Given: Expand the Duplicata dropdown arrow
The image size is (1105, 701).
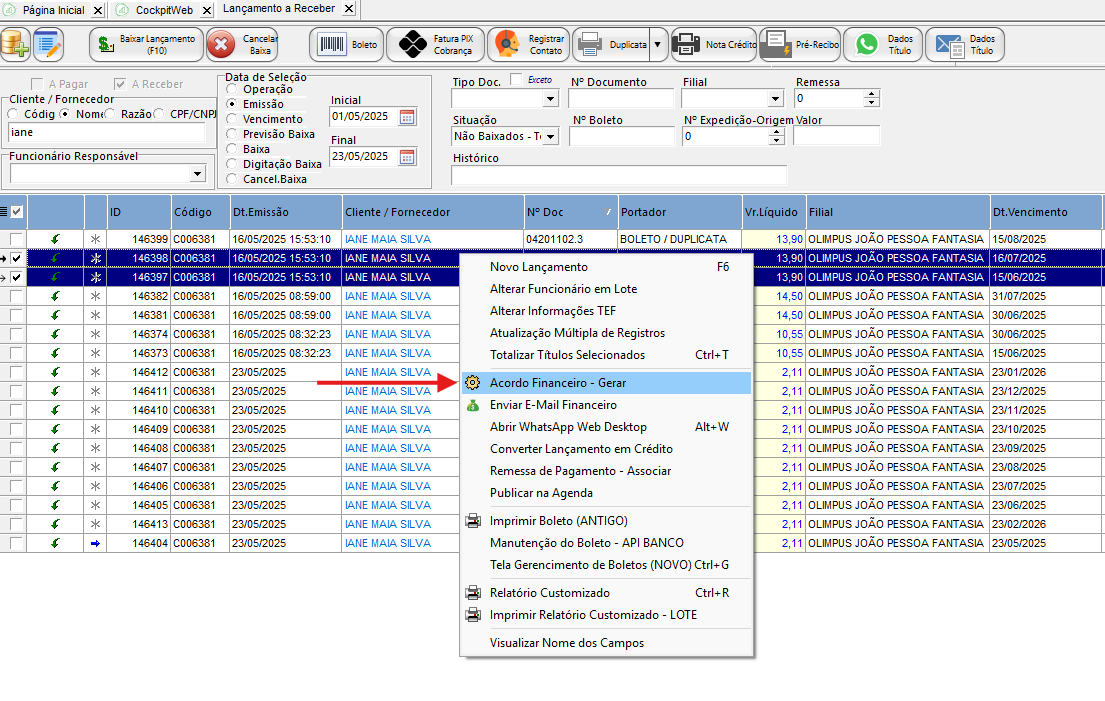Looking at the screenshot, I should pyautogui.click(x=658, y=44).
